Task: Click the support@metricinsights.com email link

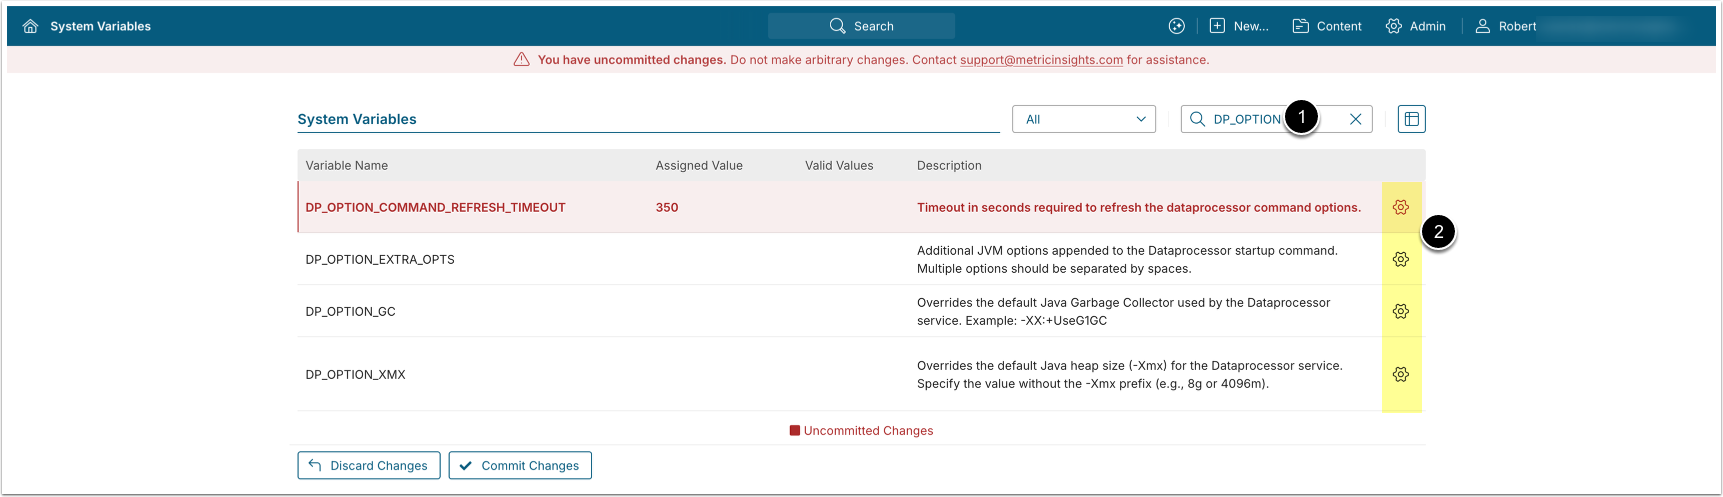Action: click(1041, 60)
